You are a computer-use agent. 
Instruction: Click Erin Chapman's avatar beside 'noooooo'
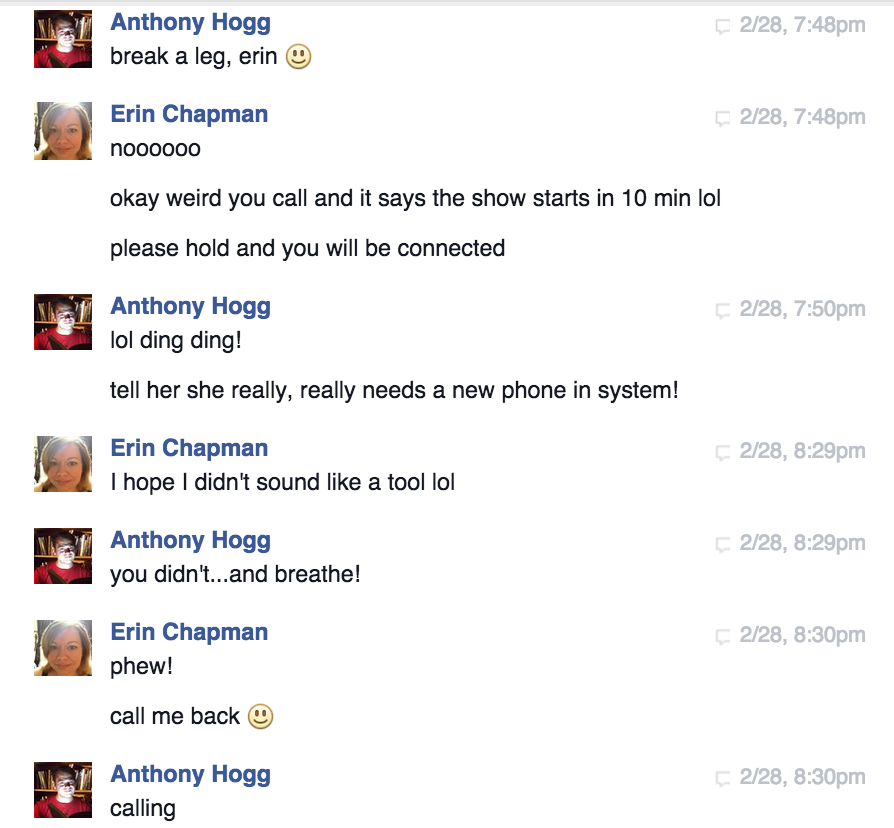(x=63, y=131)
